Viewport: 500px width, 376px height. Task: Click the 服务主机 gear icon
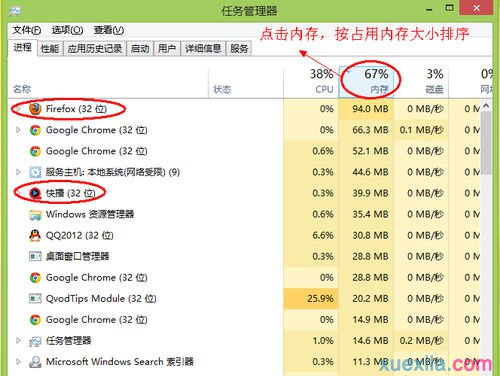coord(35,172)
